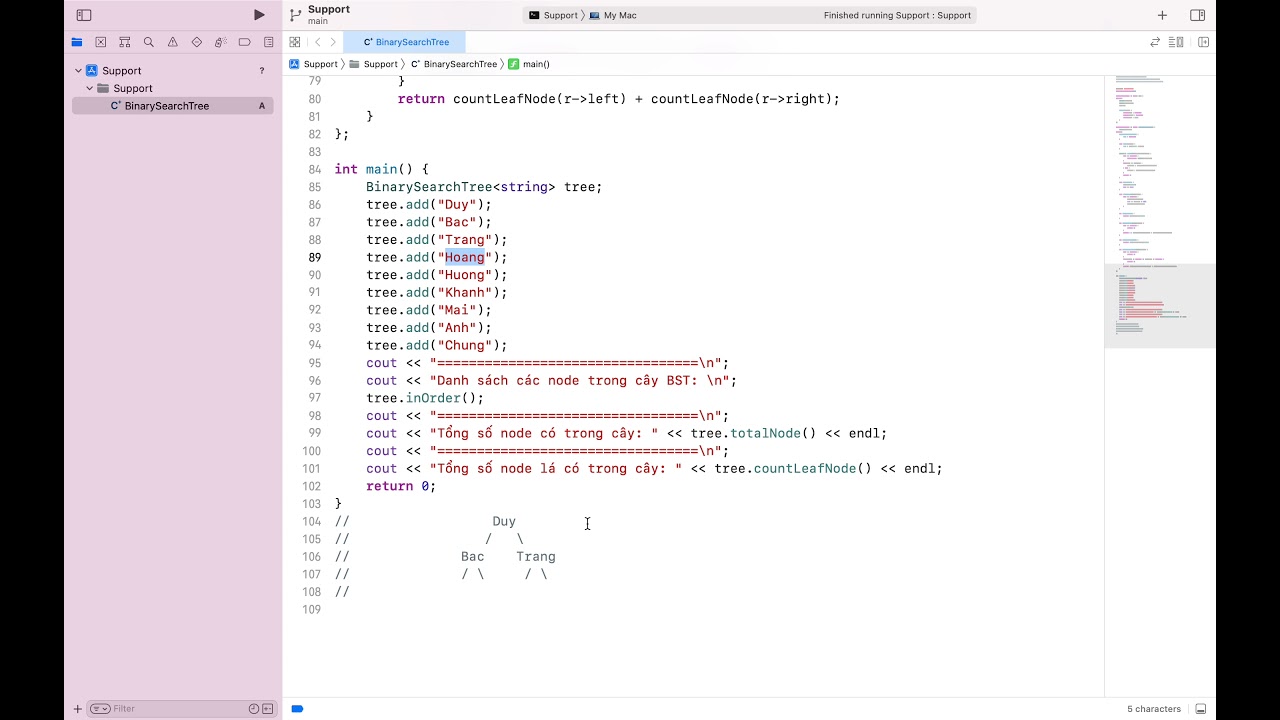The height and width of the screenshot is (720, 1280).
Task: Click the blue breakpoint toggle in debug bar
Action: point(297,709)
